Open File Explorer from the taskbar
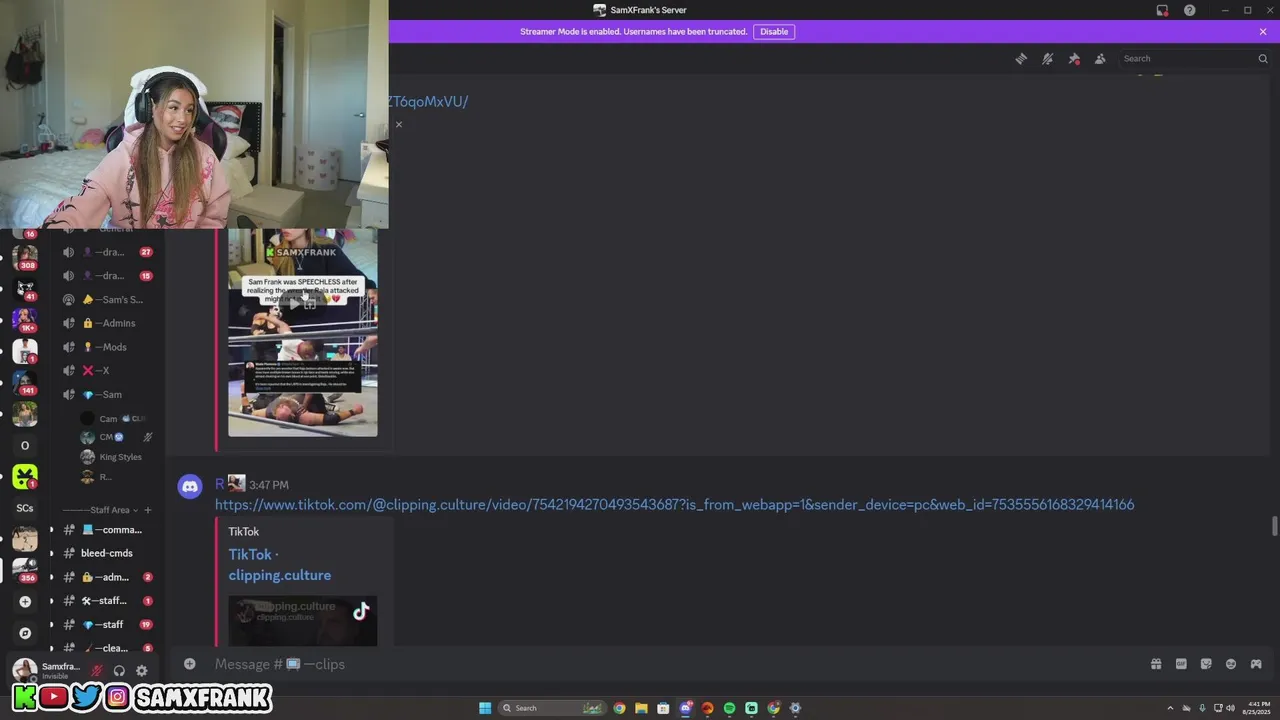 point(641,708)
